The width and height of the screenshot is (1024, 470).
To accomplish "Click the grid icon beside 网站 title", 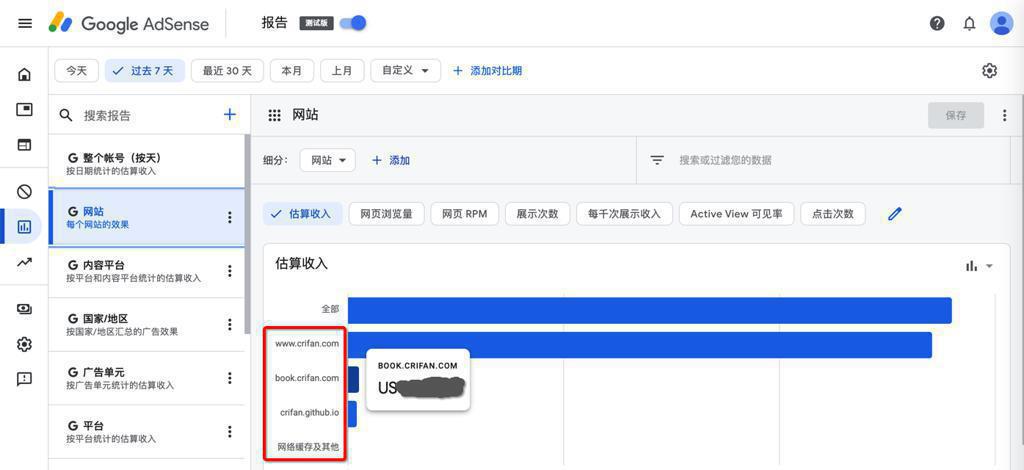I will [x=275, y=116].
